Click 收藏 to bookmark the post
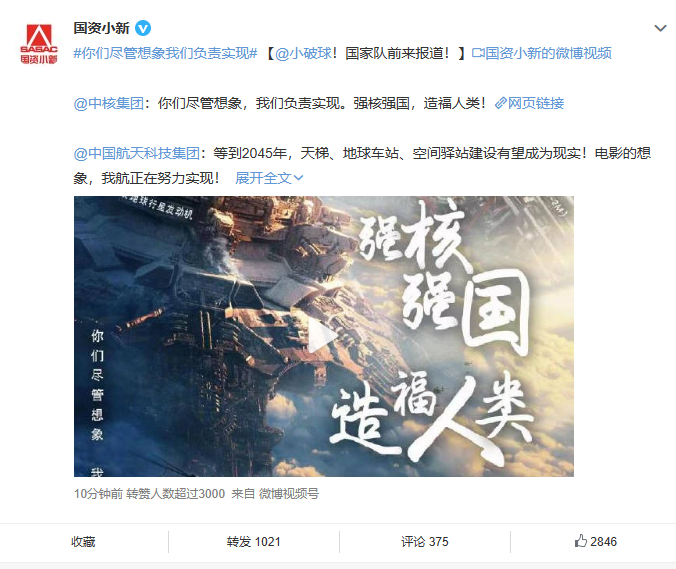676x569 pixels. pos(83,542)
